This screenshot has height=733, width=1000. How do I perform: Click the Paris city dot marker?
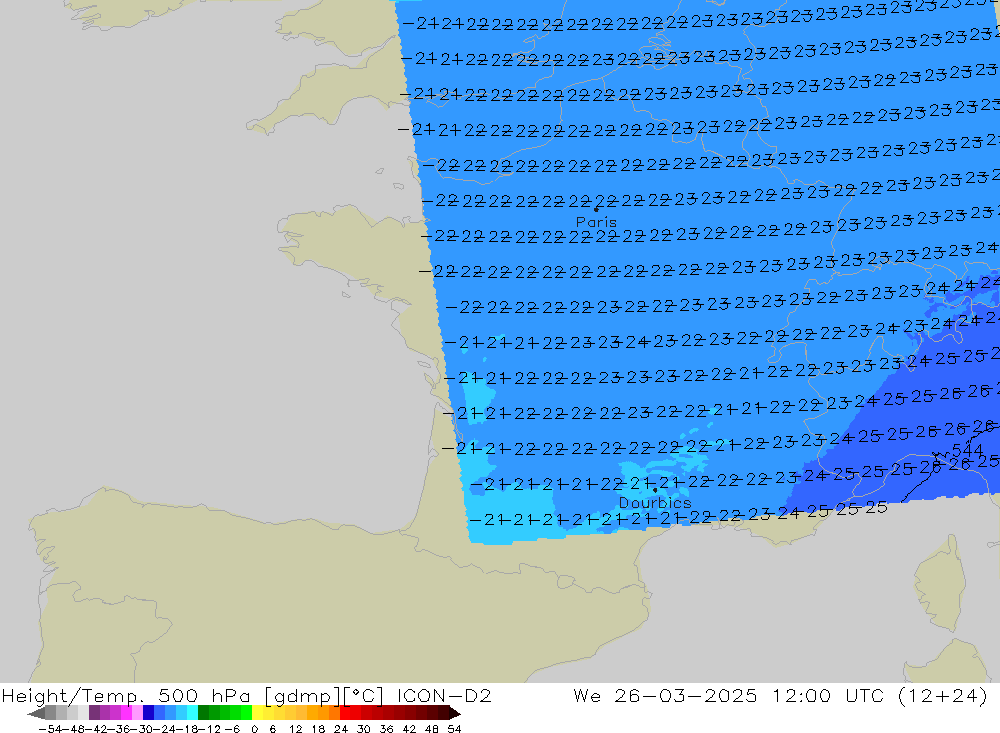coord(596,209)
